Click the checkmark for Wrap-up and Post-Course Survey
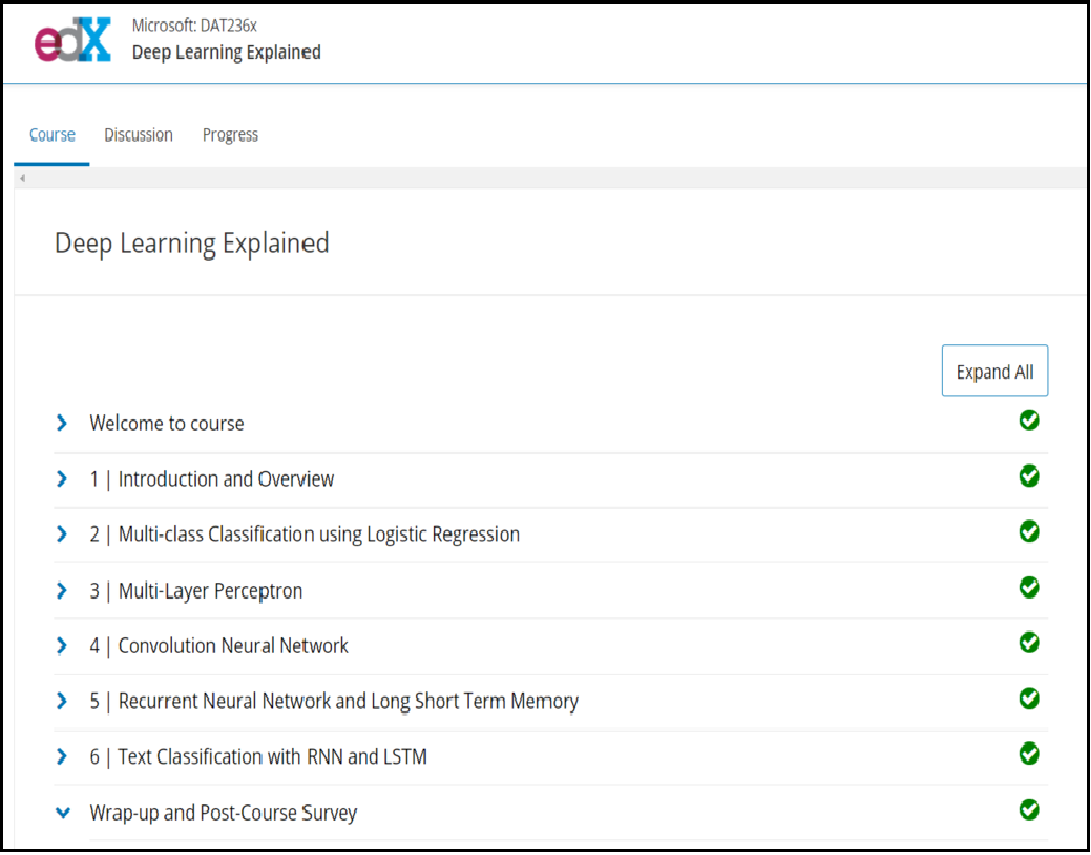Screen dimensions: 1091x855 [1029, 810]
